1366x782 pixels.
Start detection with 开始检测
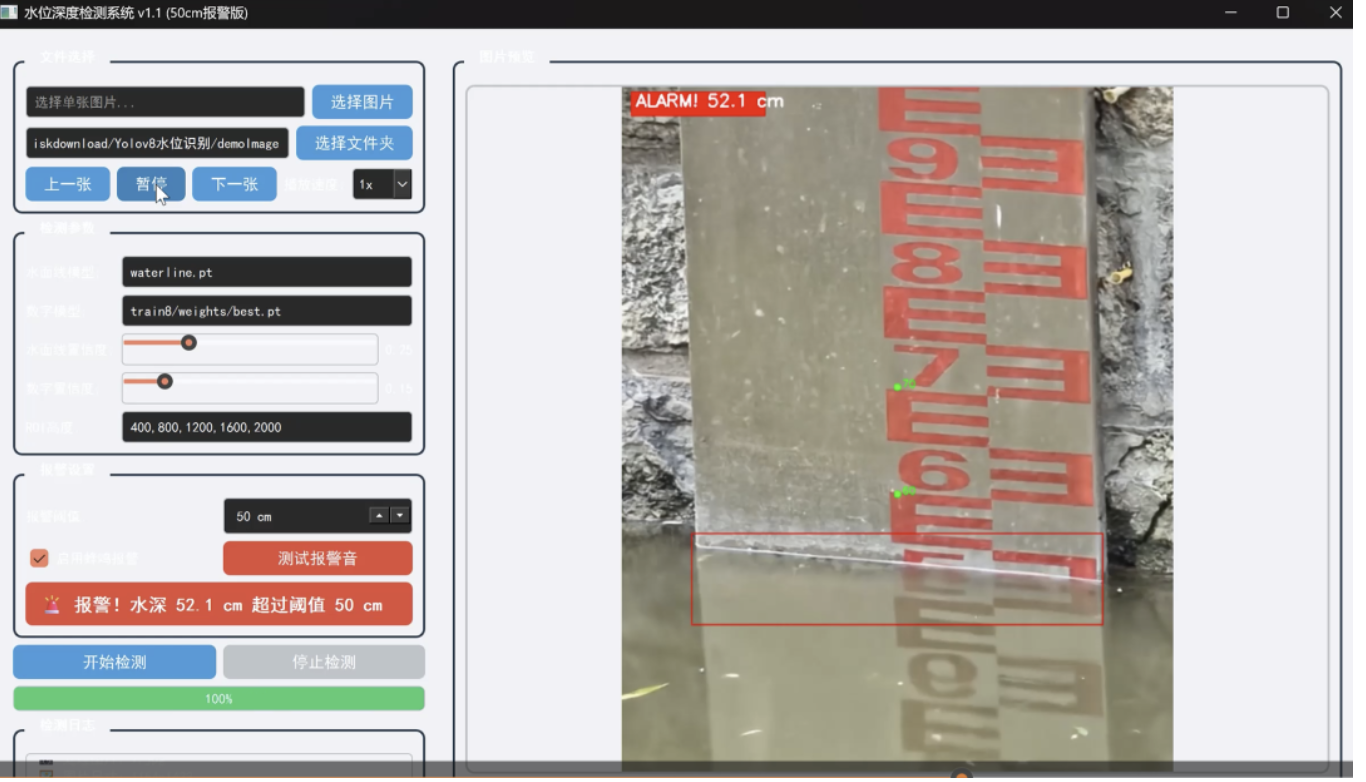(114, 662)
